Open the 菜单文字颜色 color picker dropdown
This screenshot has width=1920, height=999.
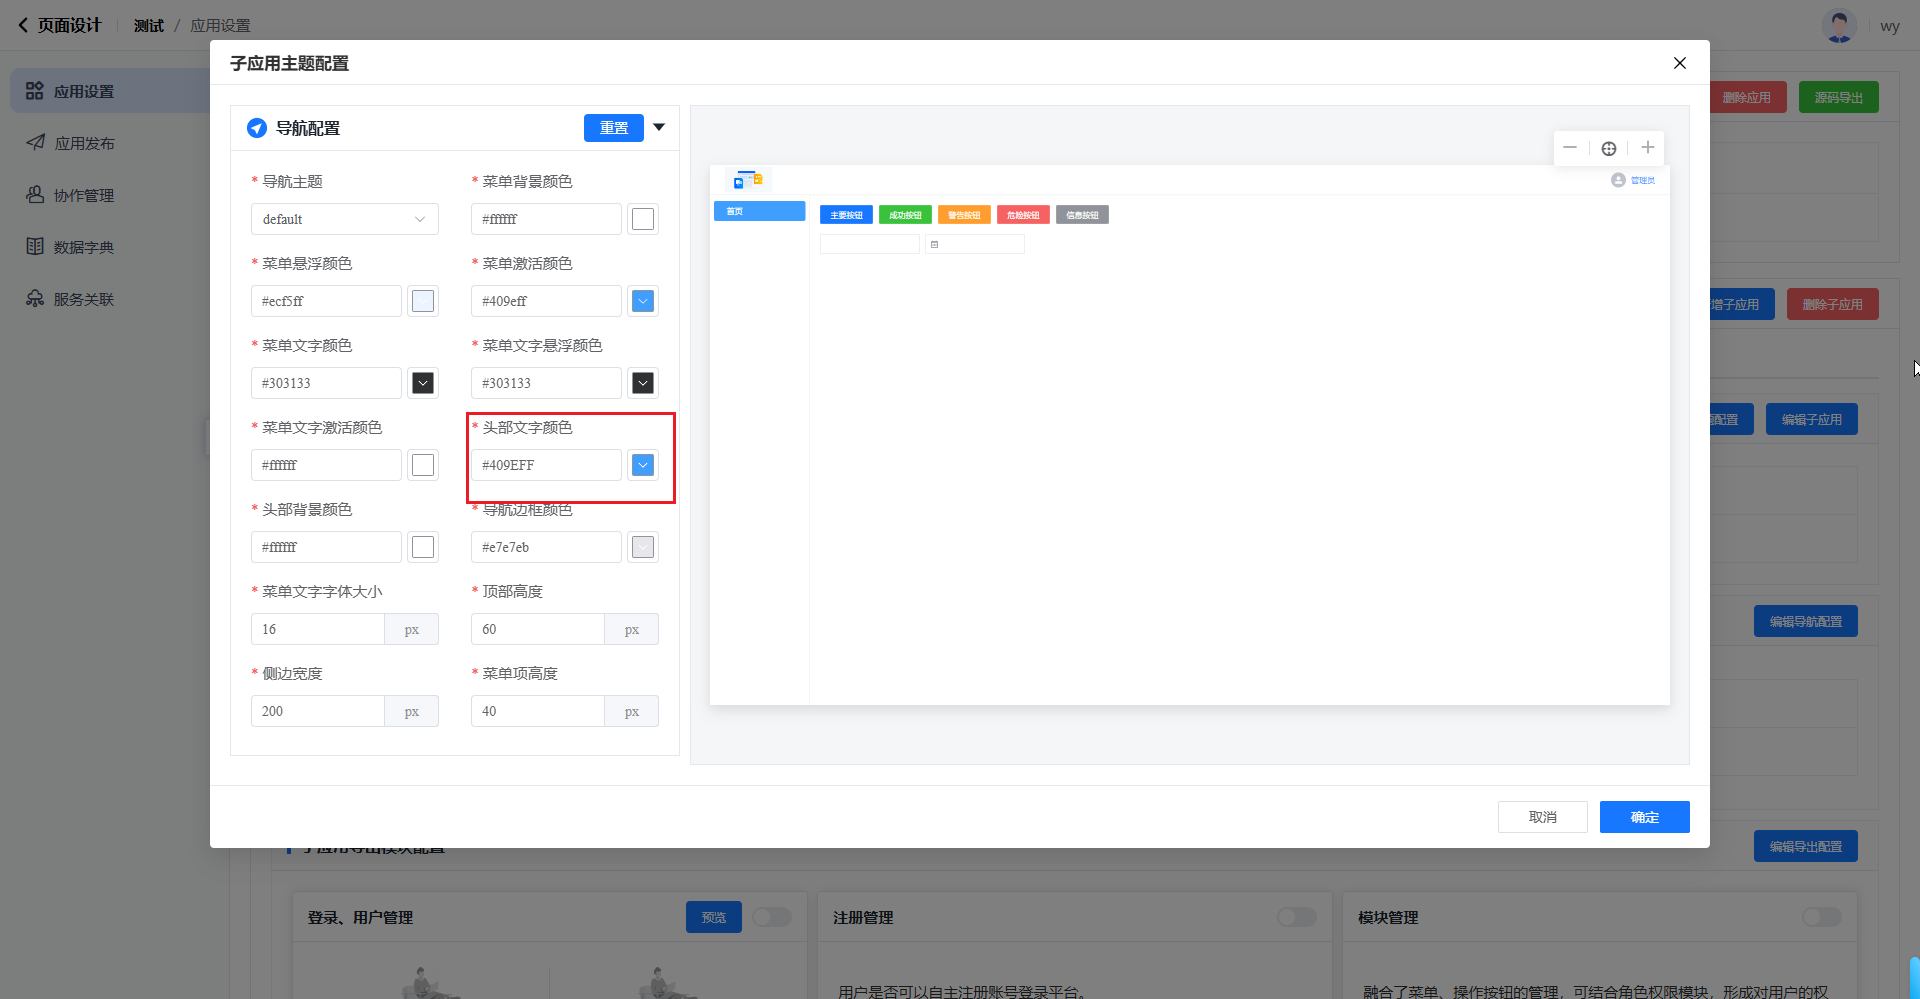tap(423, 383)
